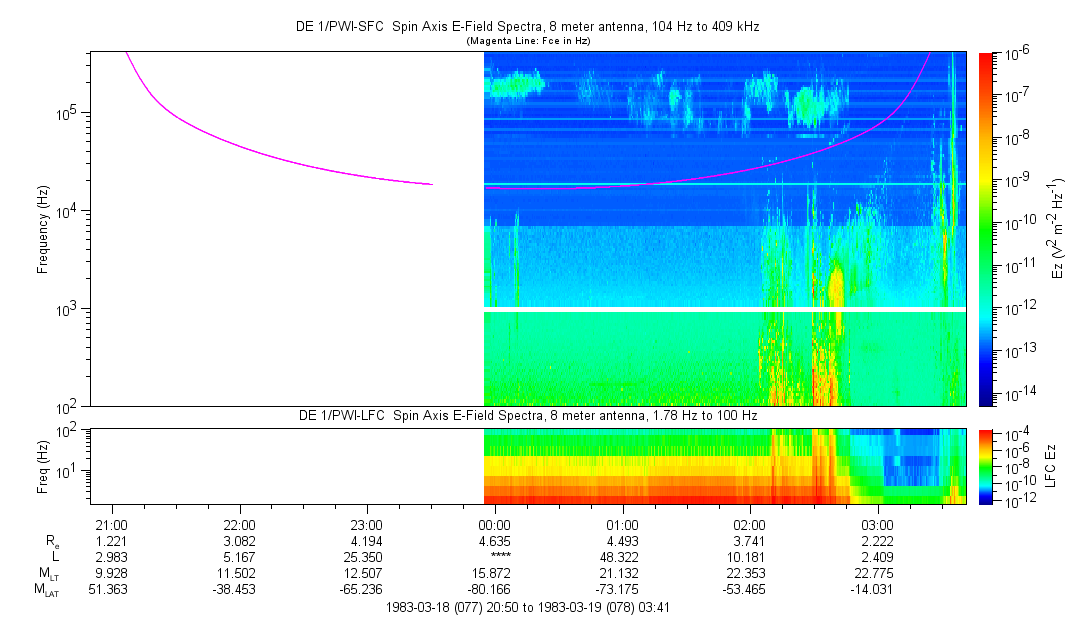Click the '****' L value under 00:00
This screenshot has width=1083, height=620.
[x=495, y=556]
